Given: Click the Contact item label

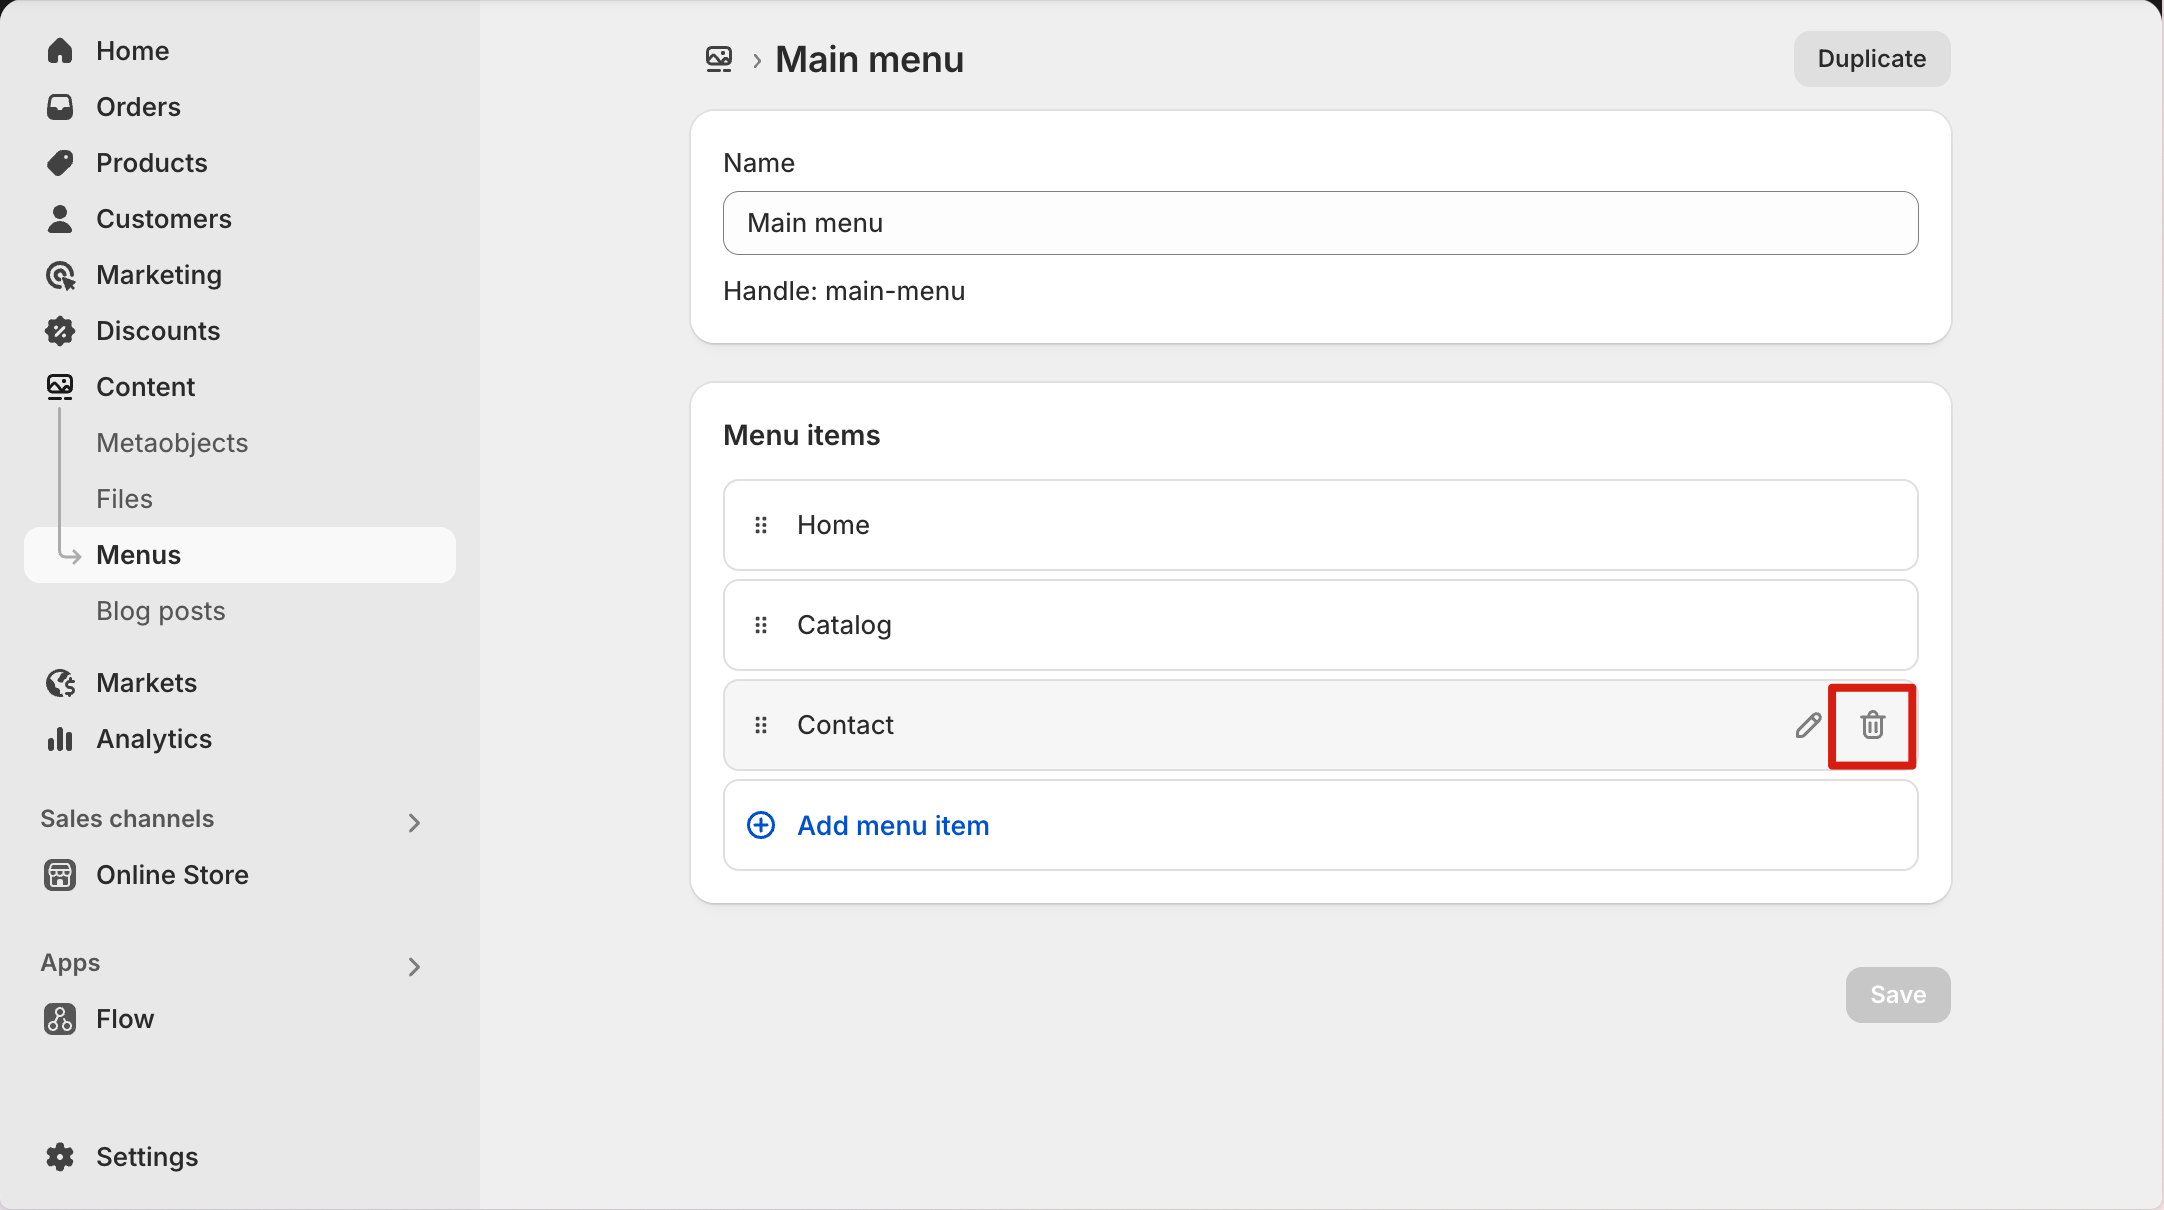Looking at the screenshot, I should point(845,725).
